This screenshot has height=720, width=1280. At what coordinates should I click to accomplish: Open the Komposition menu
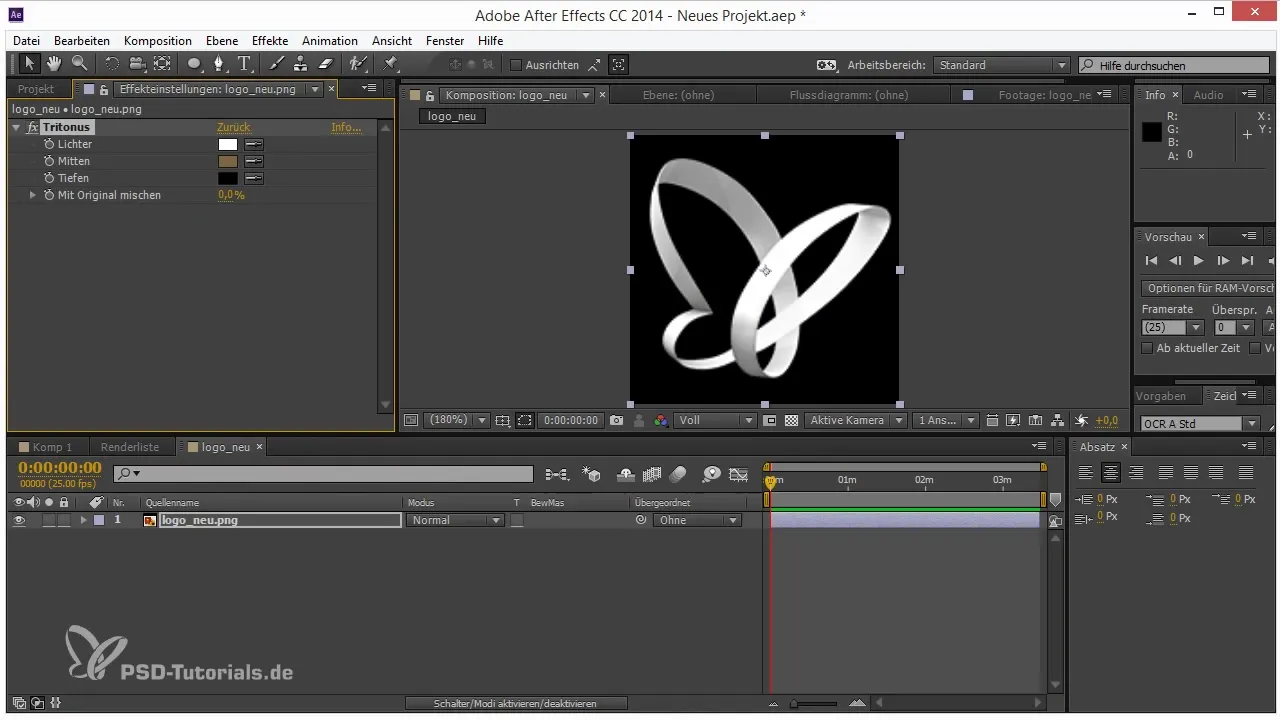pos(158,41)
